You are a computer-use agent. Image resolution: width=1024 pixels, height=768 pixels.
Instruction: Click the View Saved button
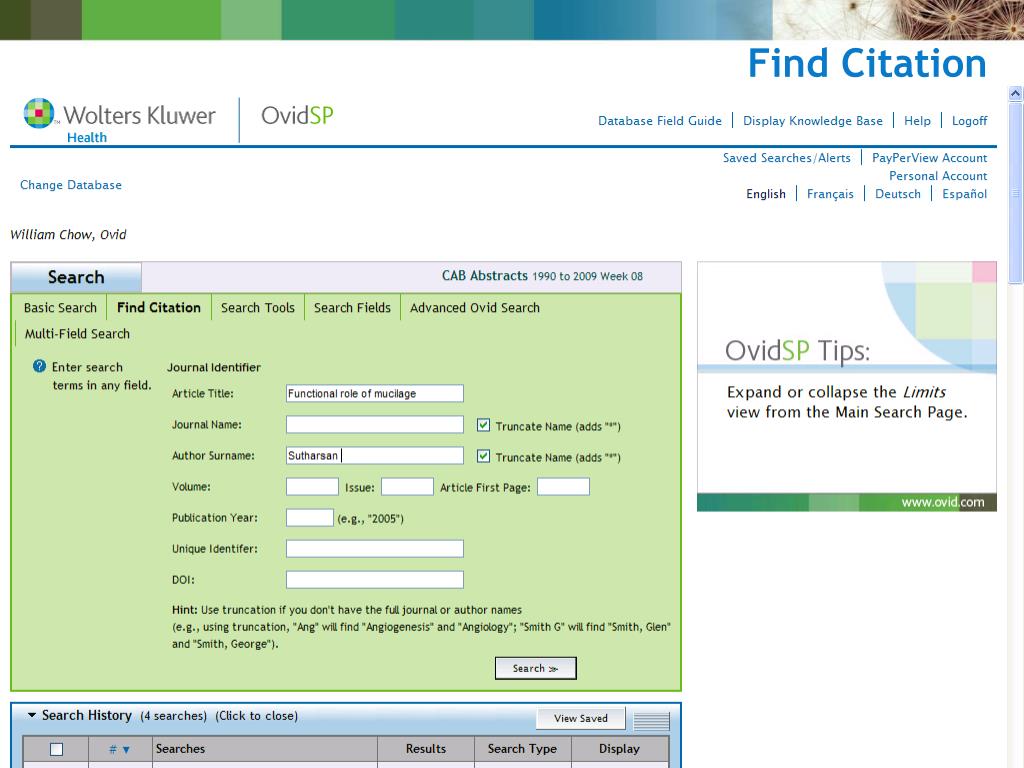[x=581, y=718]
